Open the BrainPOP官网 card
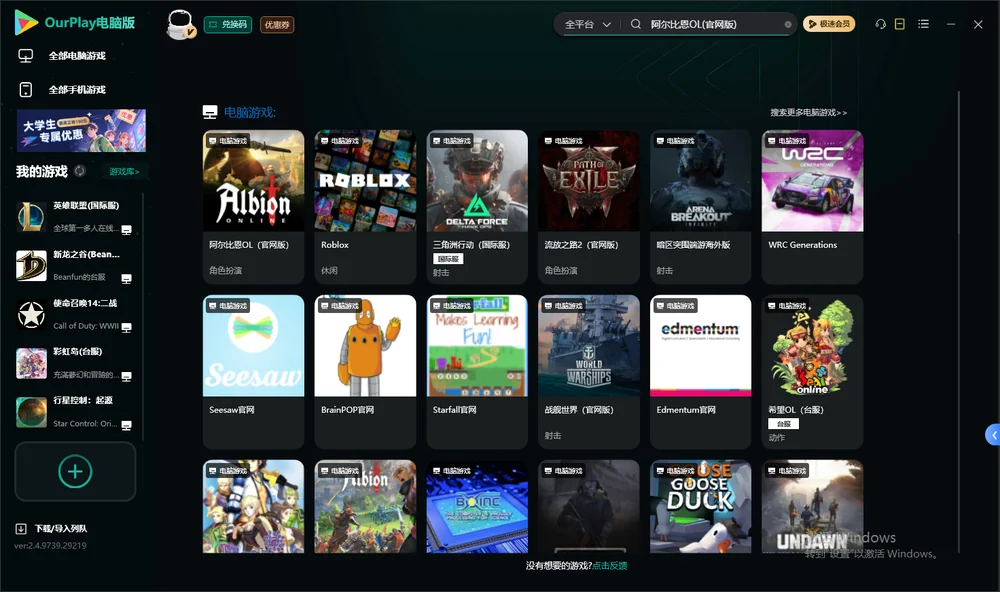Screen dimensions: 1000x592 365,372
